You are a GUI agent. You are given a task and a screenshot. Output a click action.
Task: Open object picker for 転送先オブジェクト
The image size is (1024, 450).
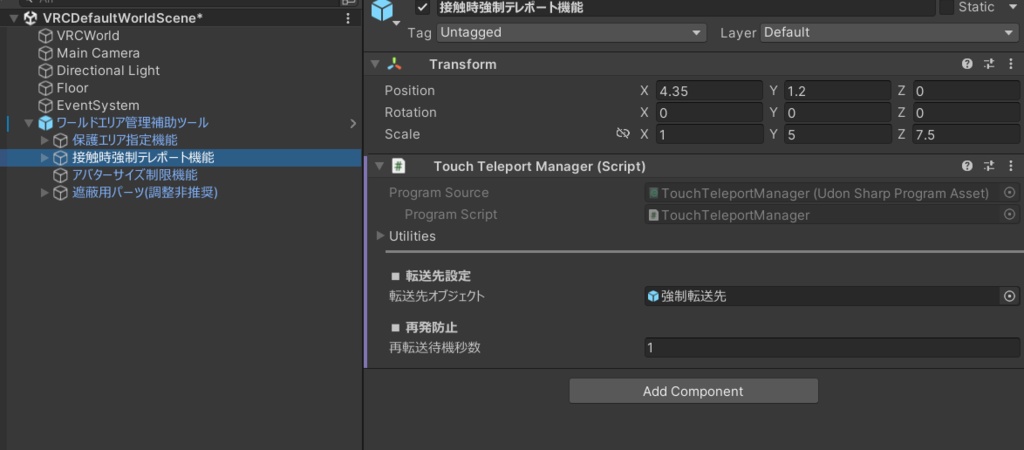pyautogui.click(x=1010, y=296)
